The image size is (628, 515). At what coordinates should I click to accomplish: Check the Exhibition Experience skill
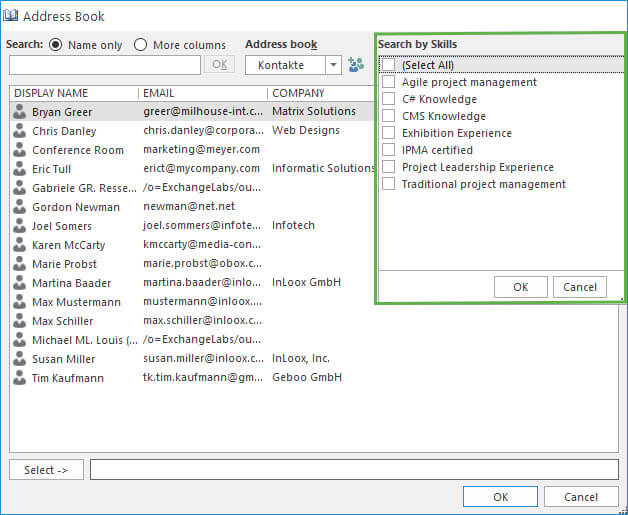click(388, 133)
